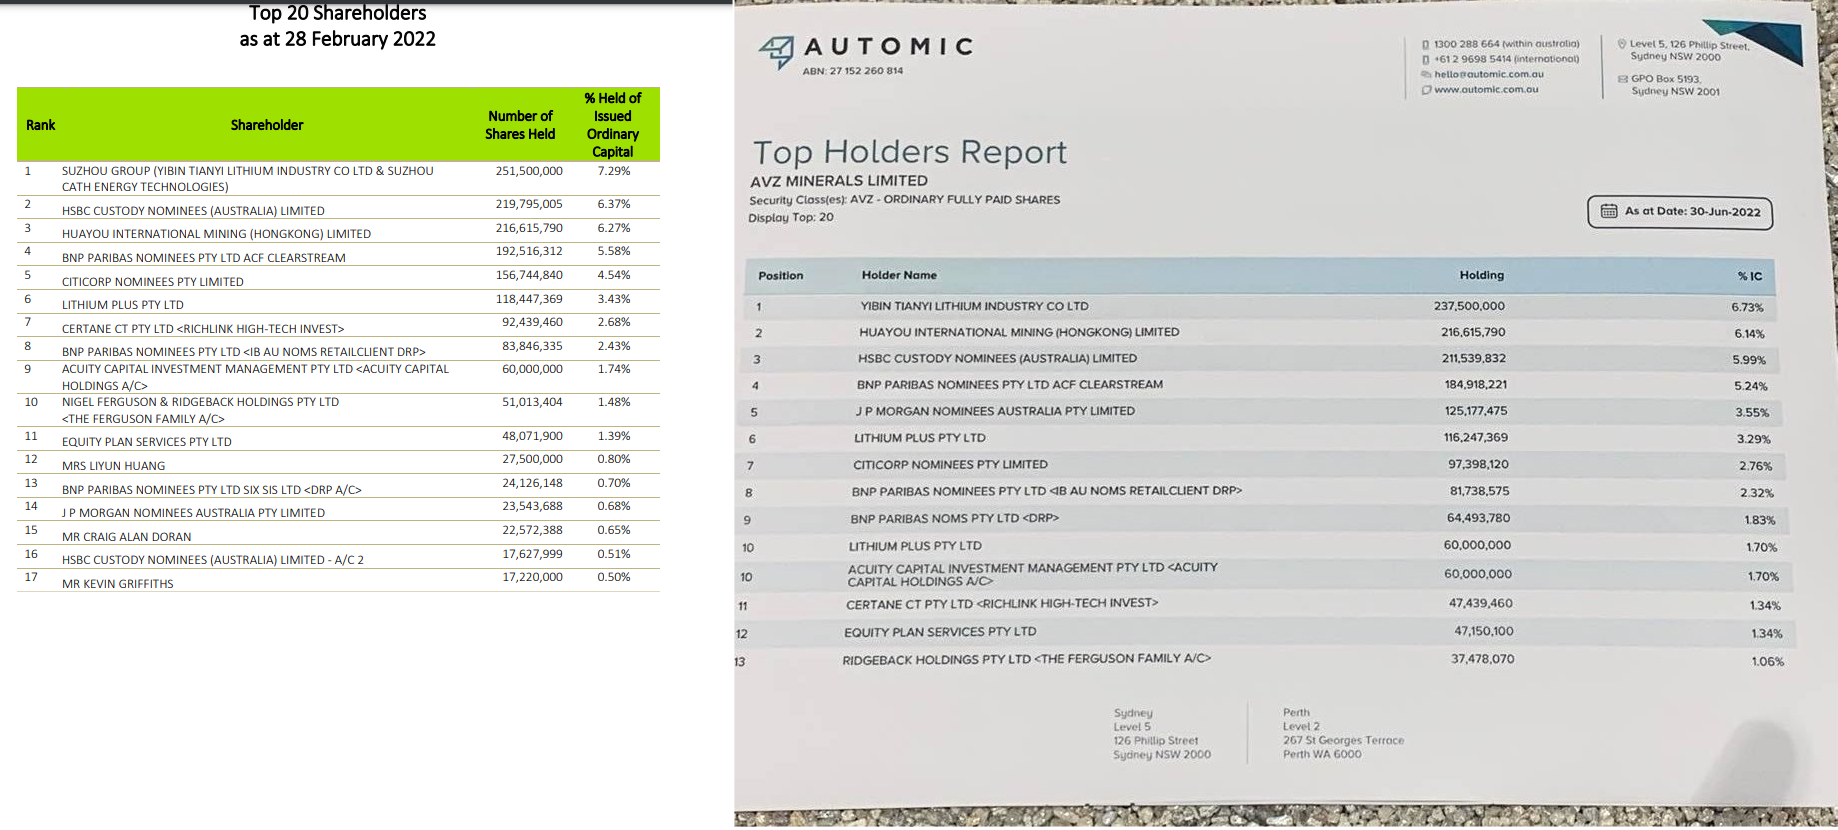Click the email icon beside hello@automic.com.au
The image size is (1838, 830).
pyautogui.click(x=1426, y=75)
